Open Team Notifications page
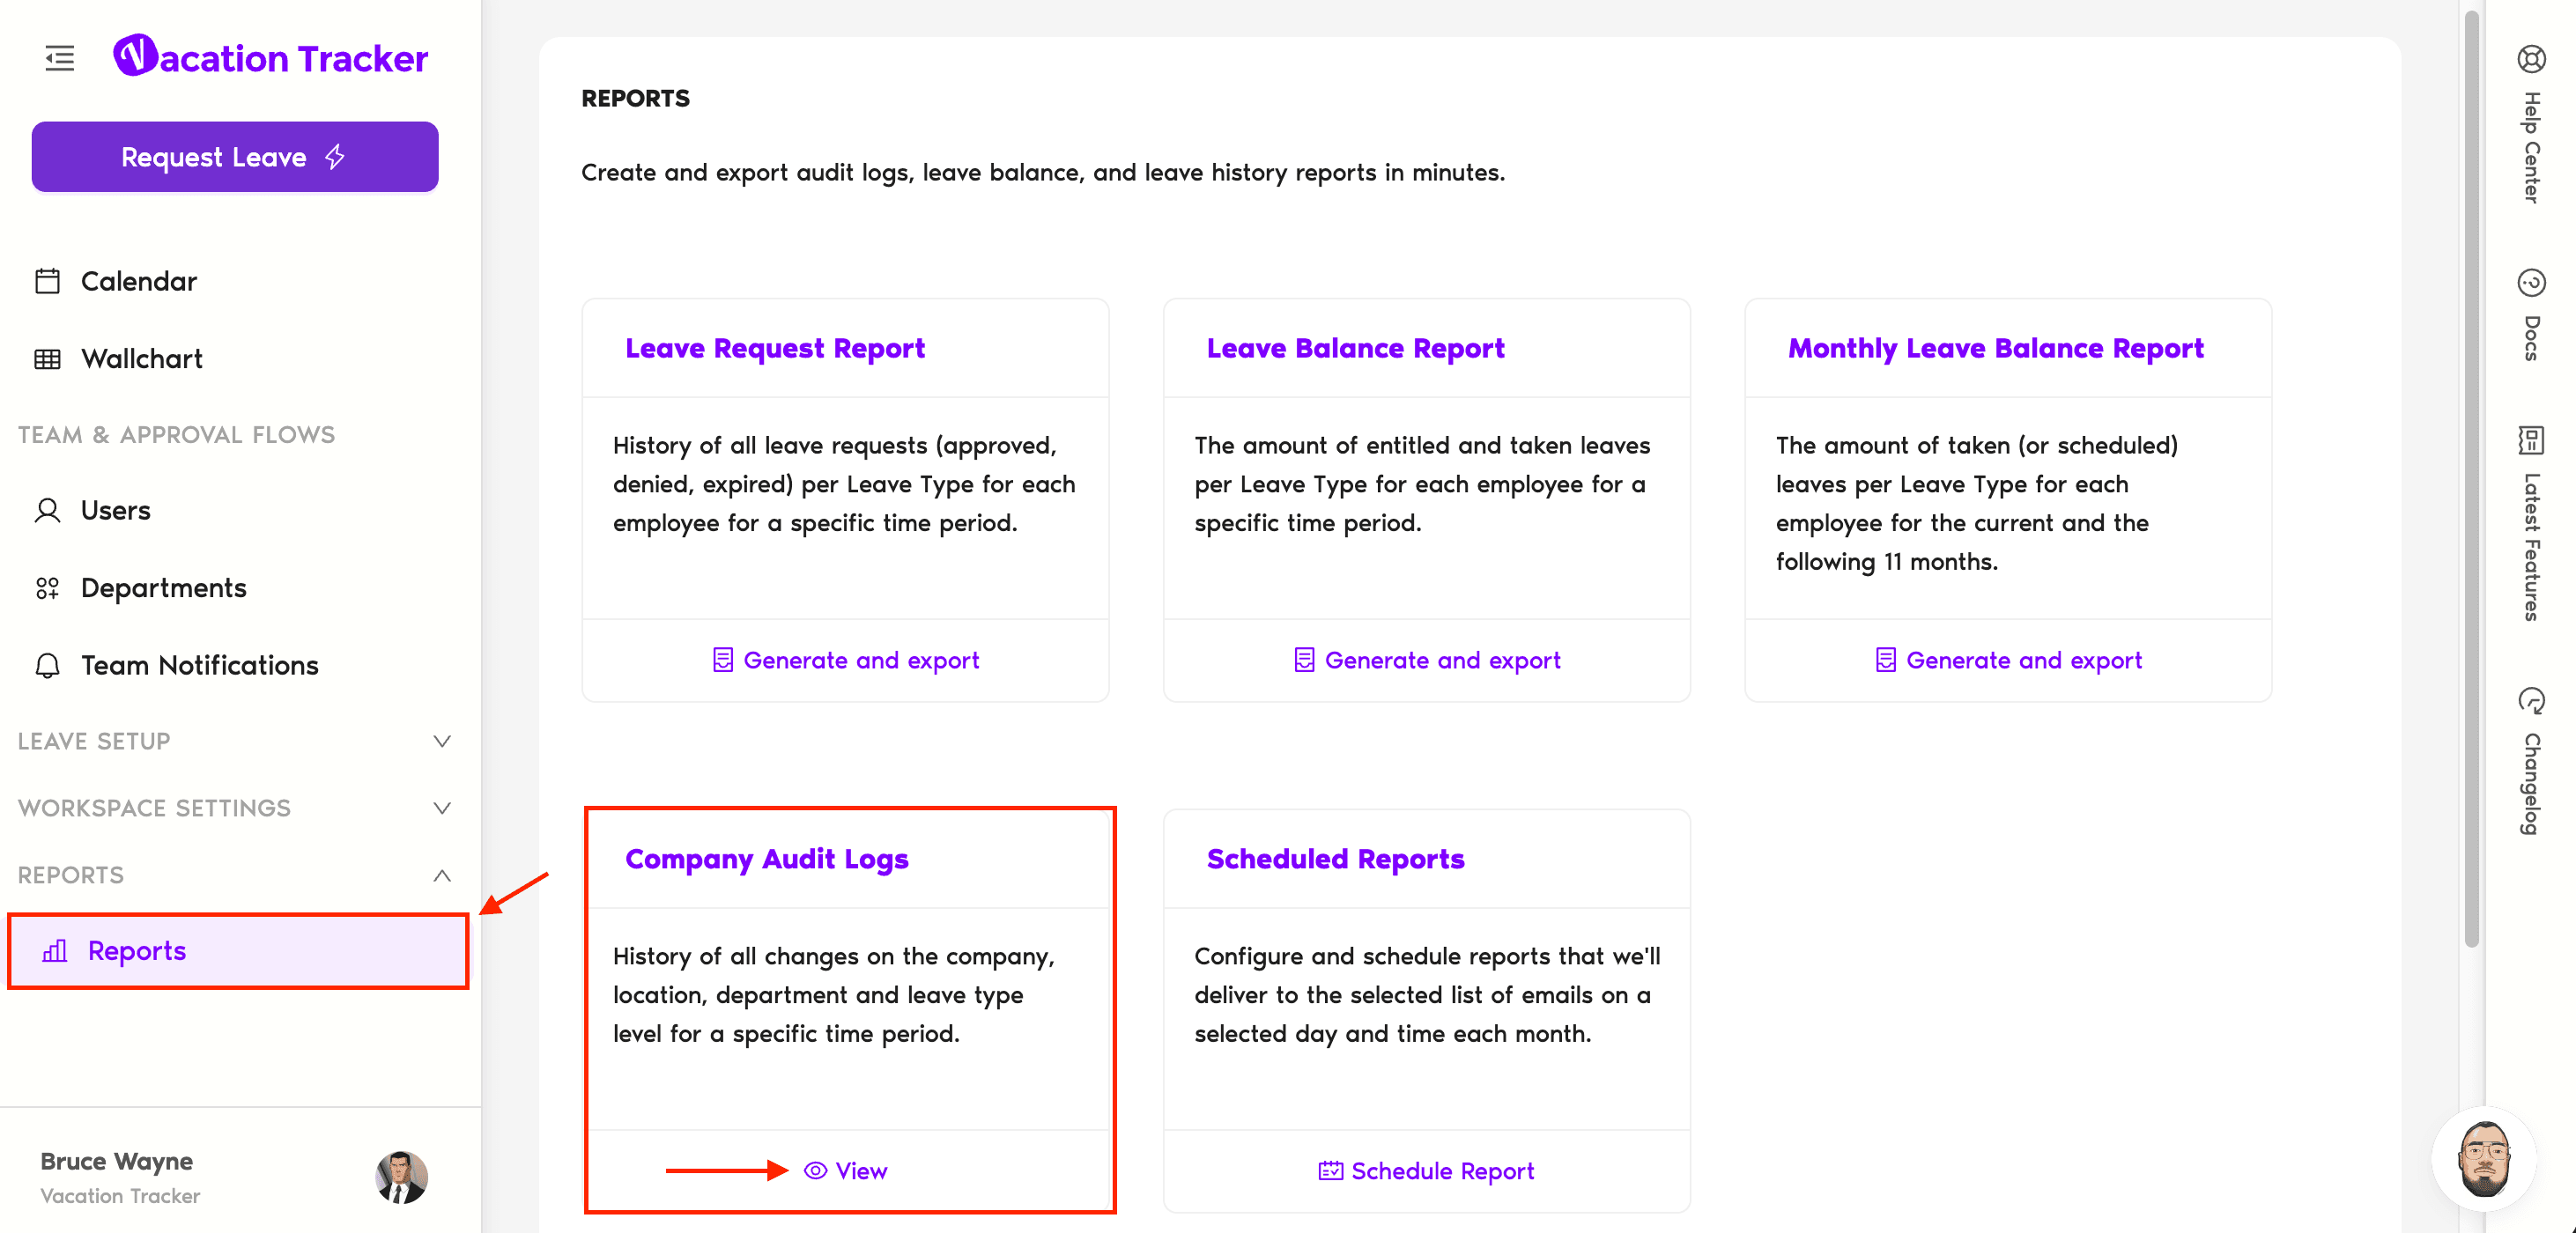The height and width of the screenshot is (1233, 2576). (199, 665)
